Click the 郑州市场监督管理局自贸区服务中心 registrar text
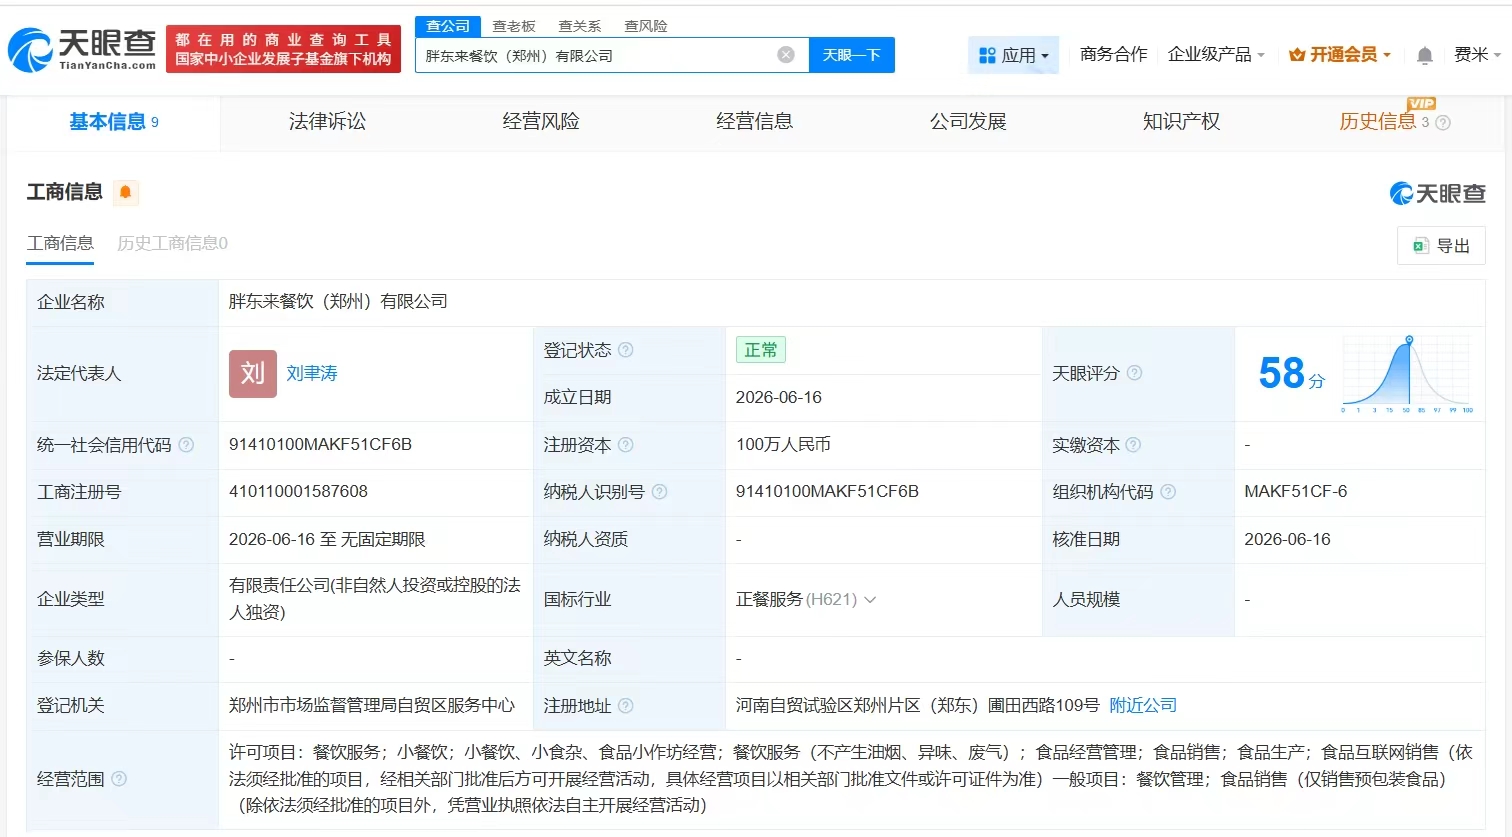This screenshot has height=837, width=1512. (372, 706)
